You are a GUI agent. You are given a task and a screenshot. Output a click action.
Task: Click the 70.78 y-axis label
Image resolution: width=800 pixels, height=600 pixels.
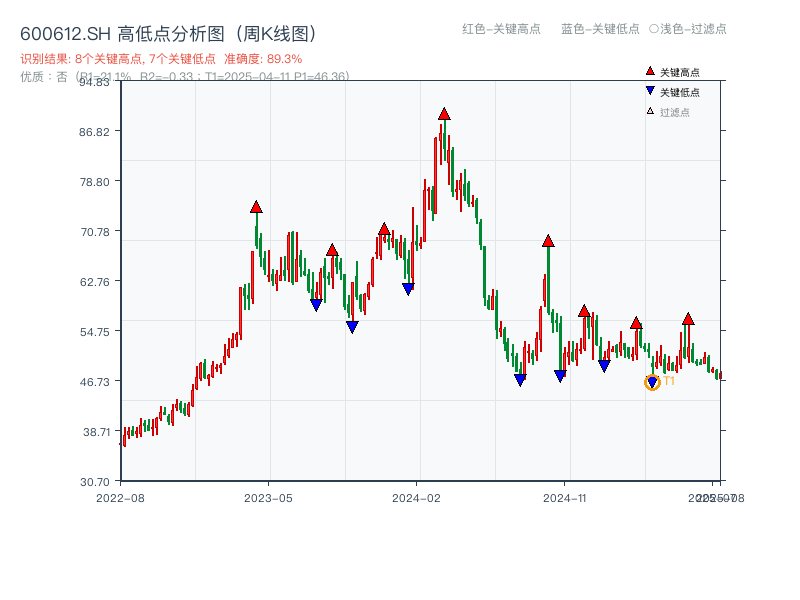click(x=95, y=232)
